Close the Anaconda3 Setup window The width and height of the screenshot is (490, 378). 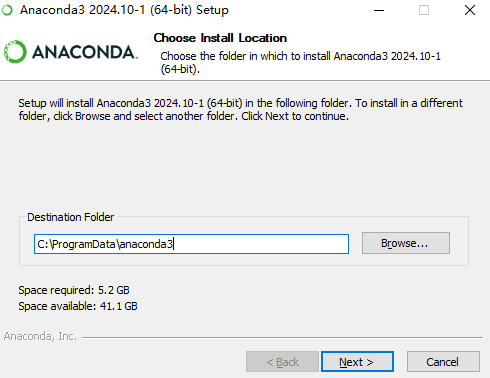pyautogui.click(x=470, y=10)
